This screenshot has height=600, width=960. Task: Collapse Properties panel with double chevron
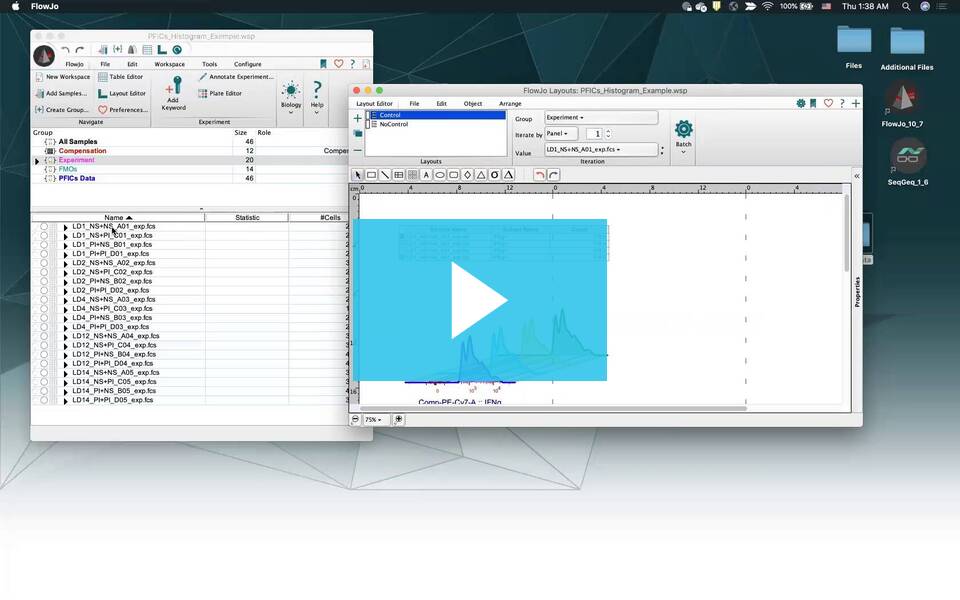857,176
